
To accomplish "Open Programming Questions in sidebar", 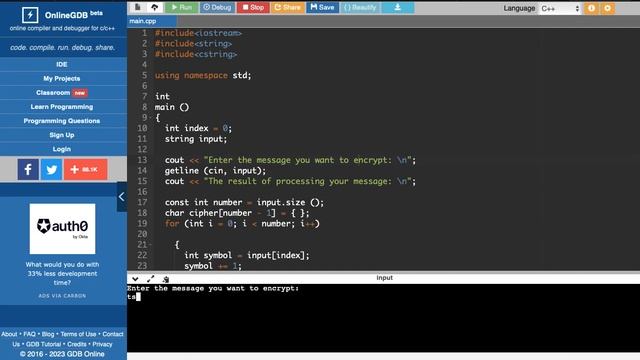I will pyautogui.click(x=62, y=121).
